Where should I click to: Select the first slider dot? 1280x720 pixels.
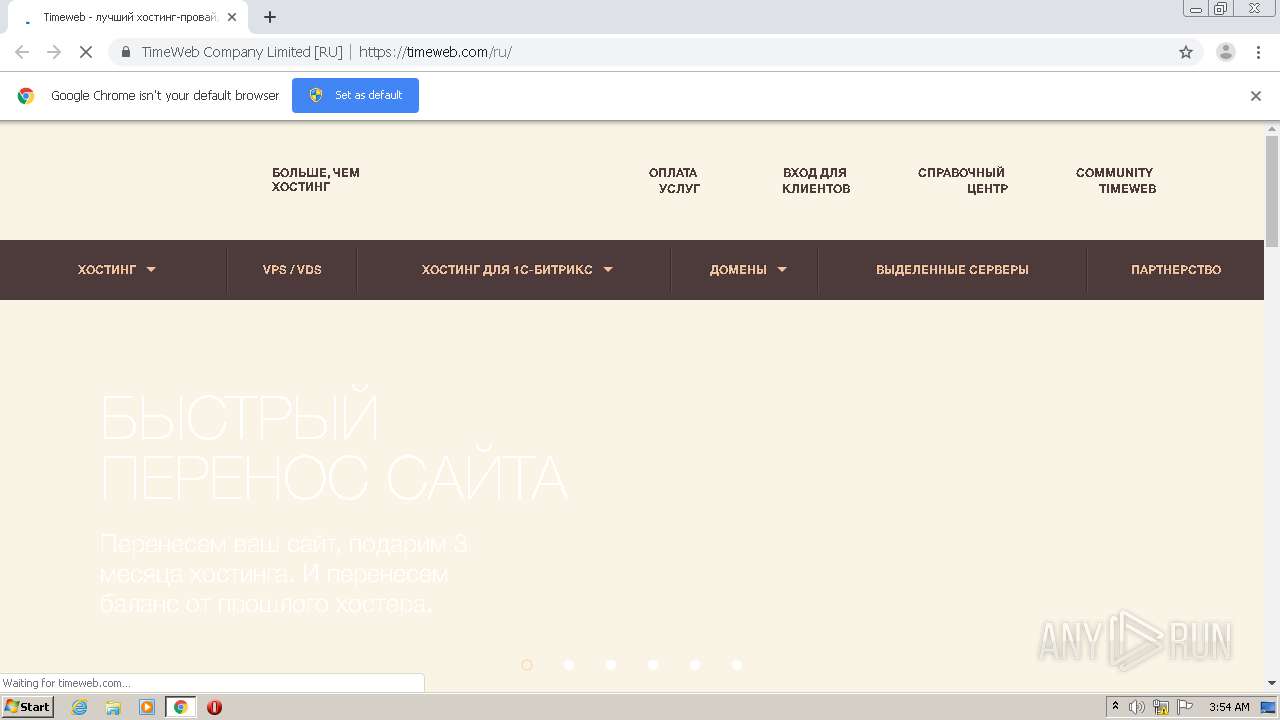coord(527,665)
